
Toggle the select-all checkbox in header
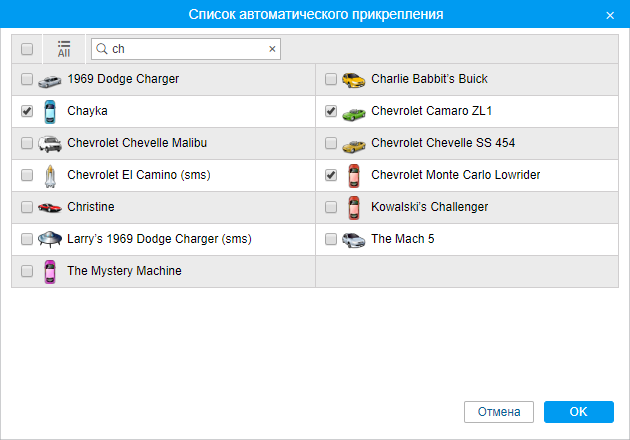click(x=27, y=49)
